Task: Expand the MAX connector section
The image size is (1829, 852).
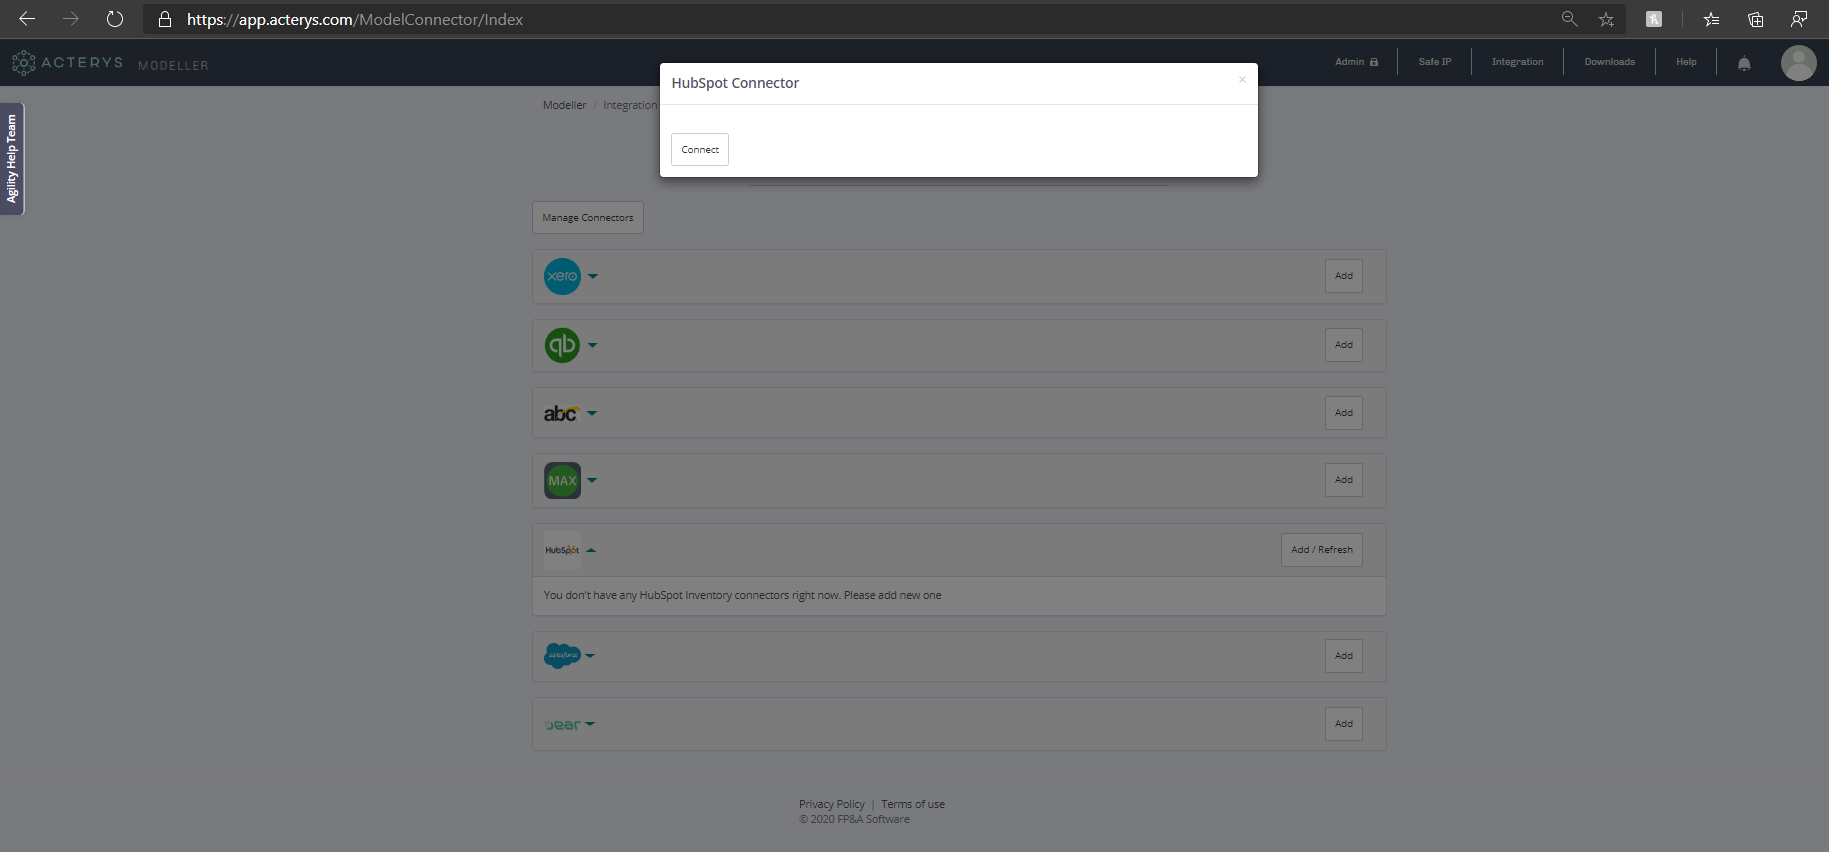Action: pyautogui.click(x=592, y=480)
